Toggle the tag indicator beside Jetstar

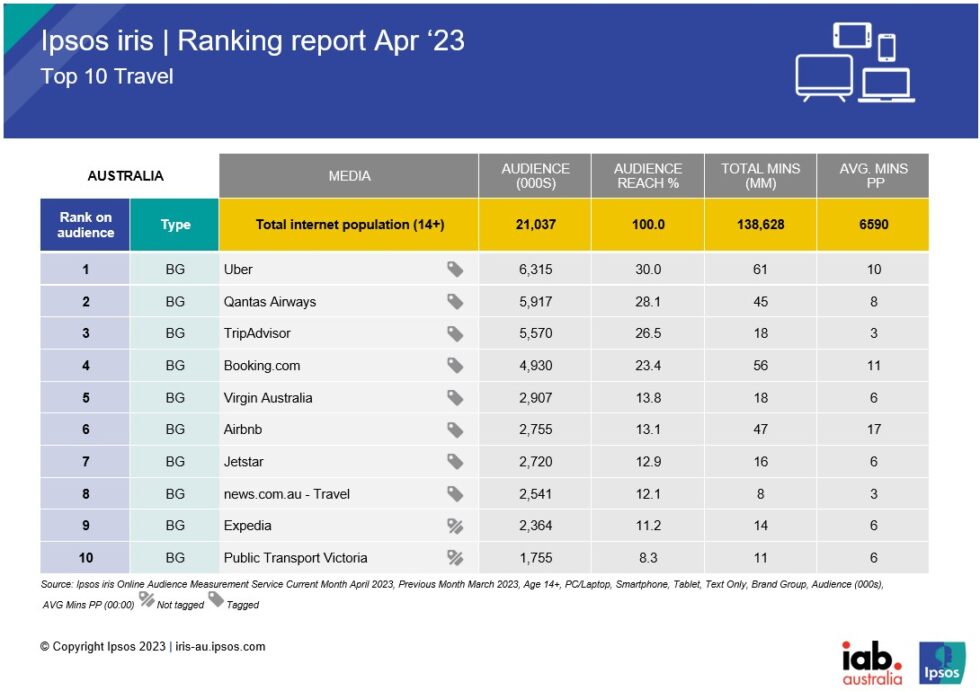[x=456, y=461]
